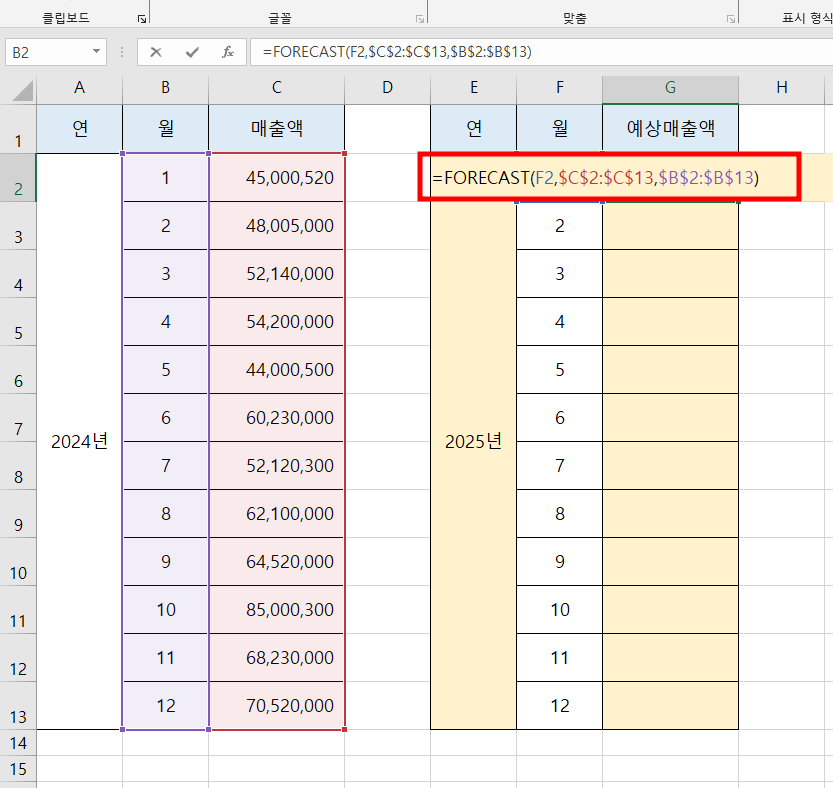Click cell with value 70,520,000
The height and width of the screenshot is (788, 833).
click(x=276, y=706)
